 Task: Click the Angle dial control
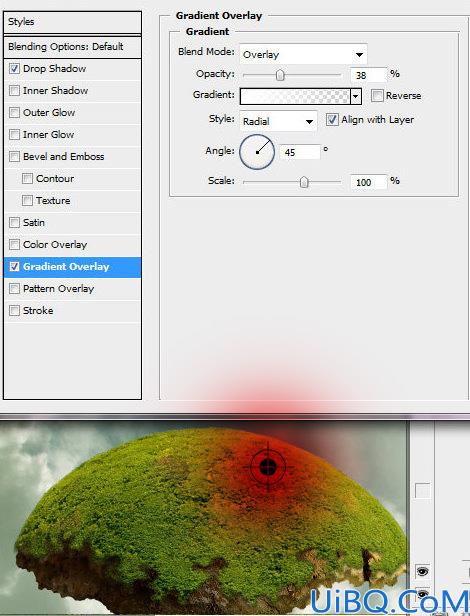pos(257,152)
